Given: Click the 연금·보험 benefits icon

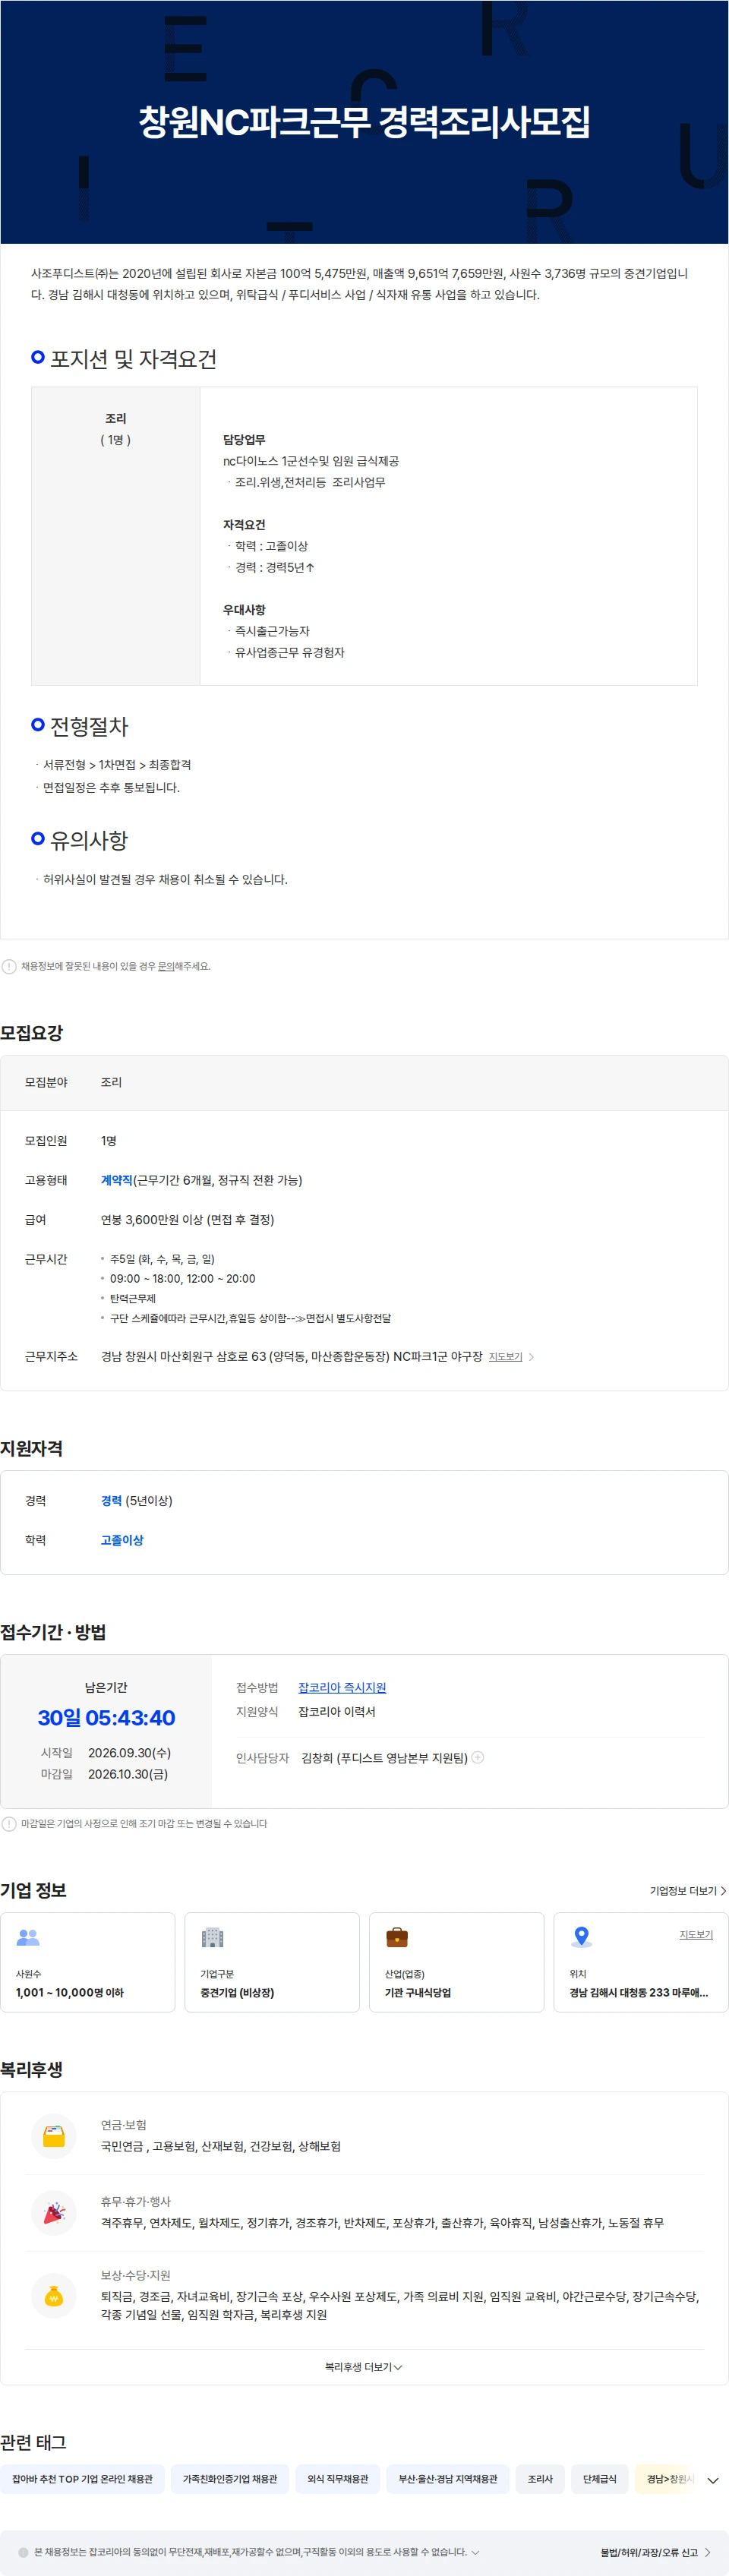Looking at the screenshot, I should (54, 2136).
